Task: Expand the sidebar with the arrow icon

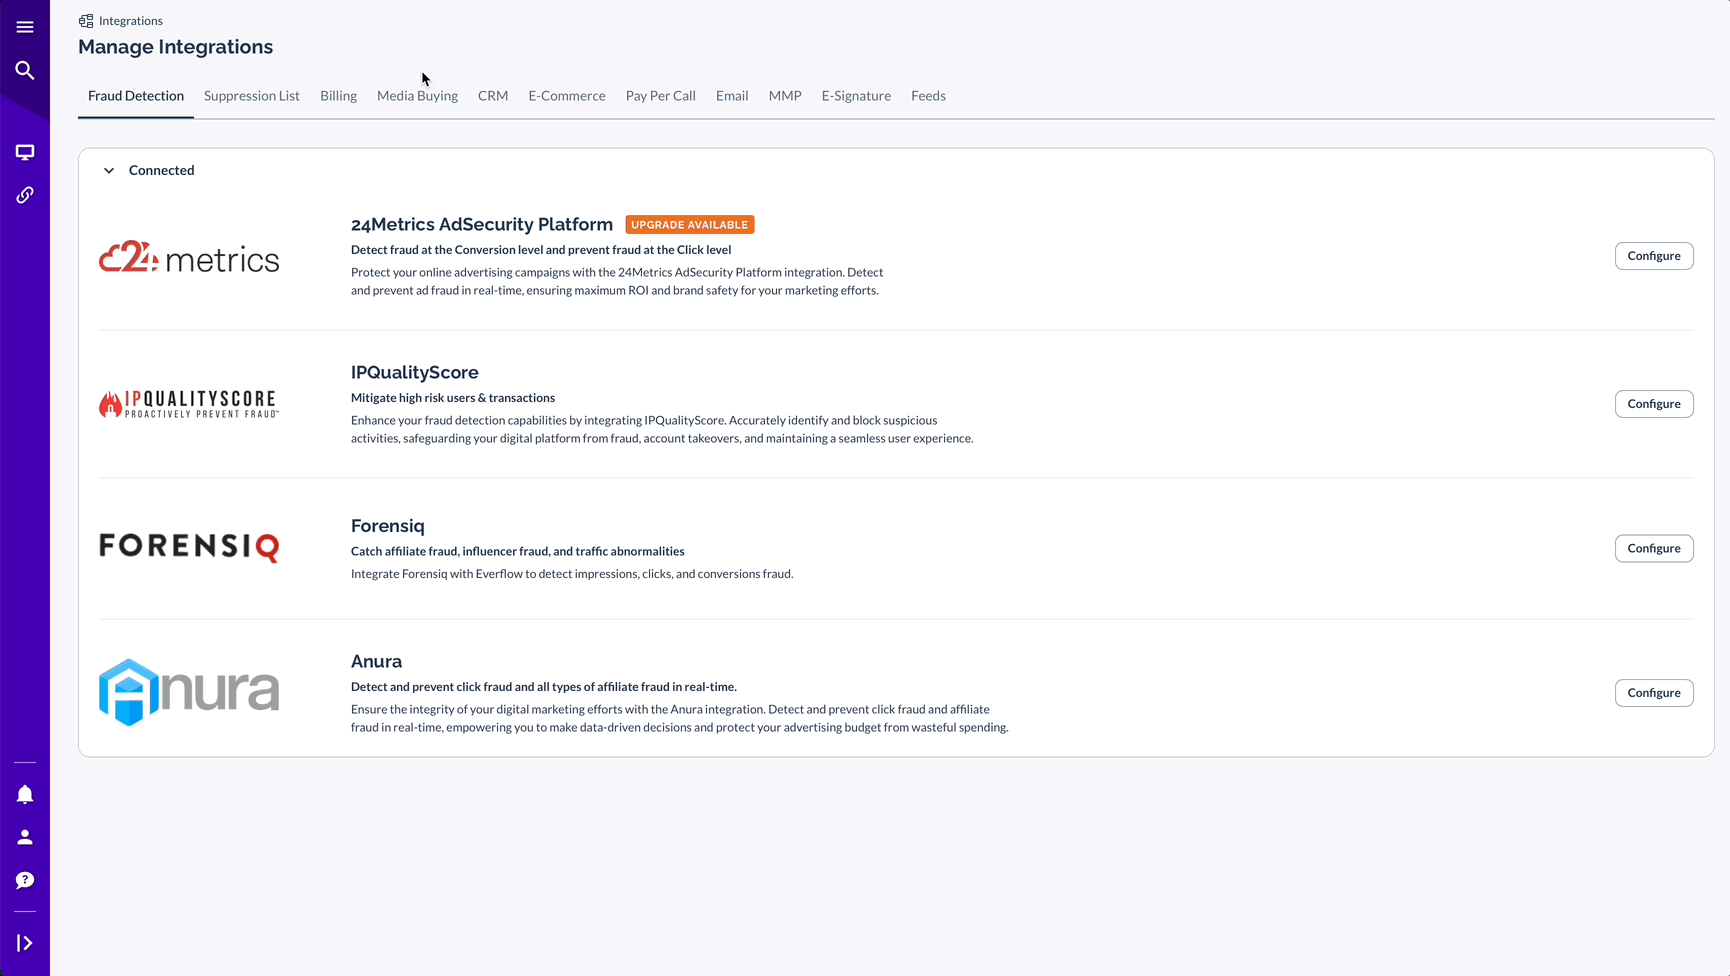Action: tap(25, 943)
